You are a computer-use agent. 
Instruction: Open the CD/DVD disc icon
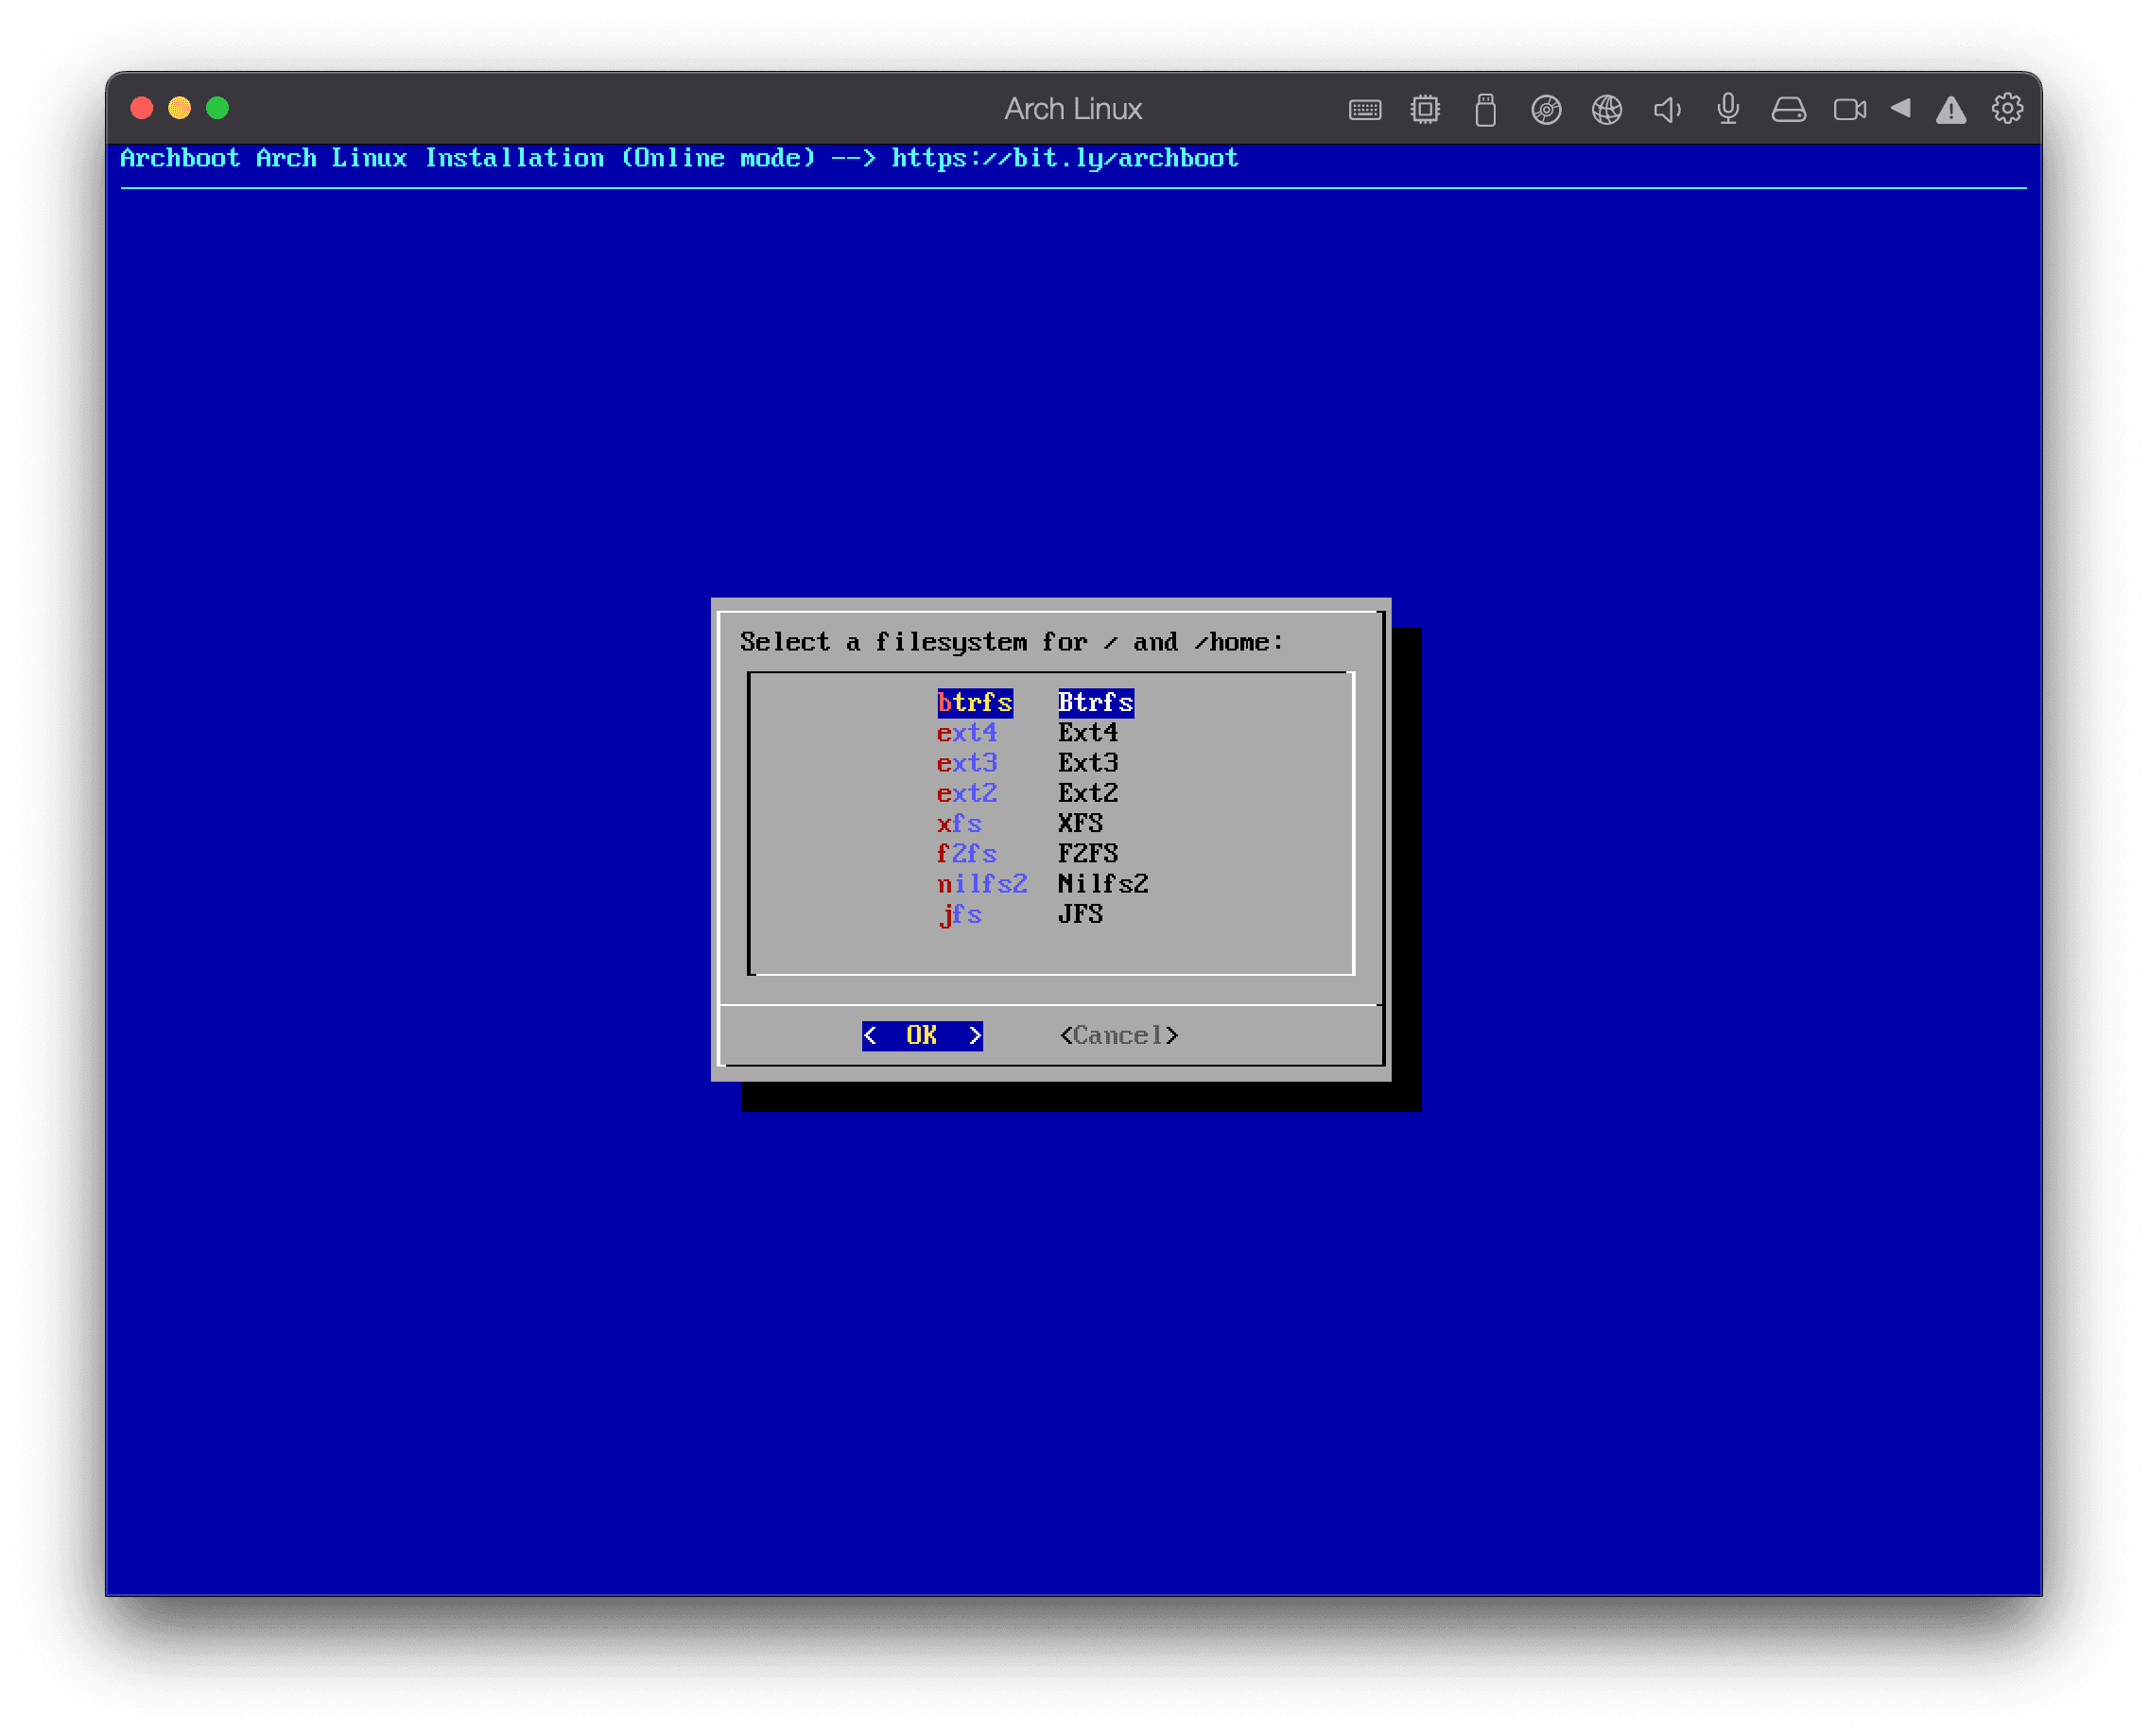[x=1546, y=109]
